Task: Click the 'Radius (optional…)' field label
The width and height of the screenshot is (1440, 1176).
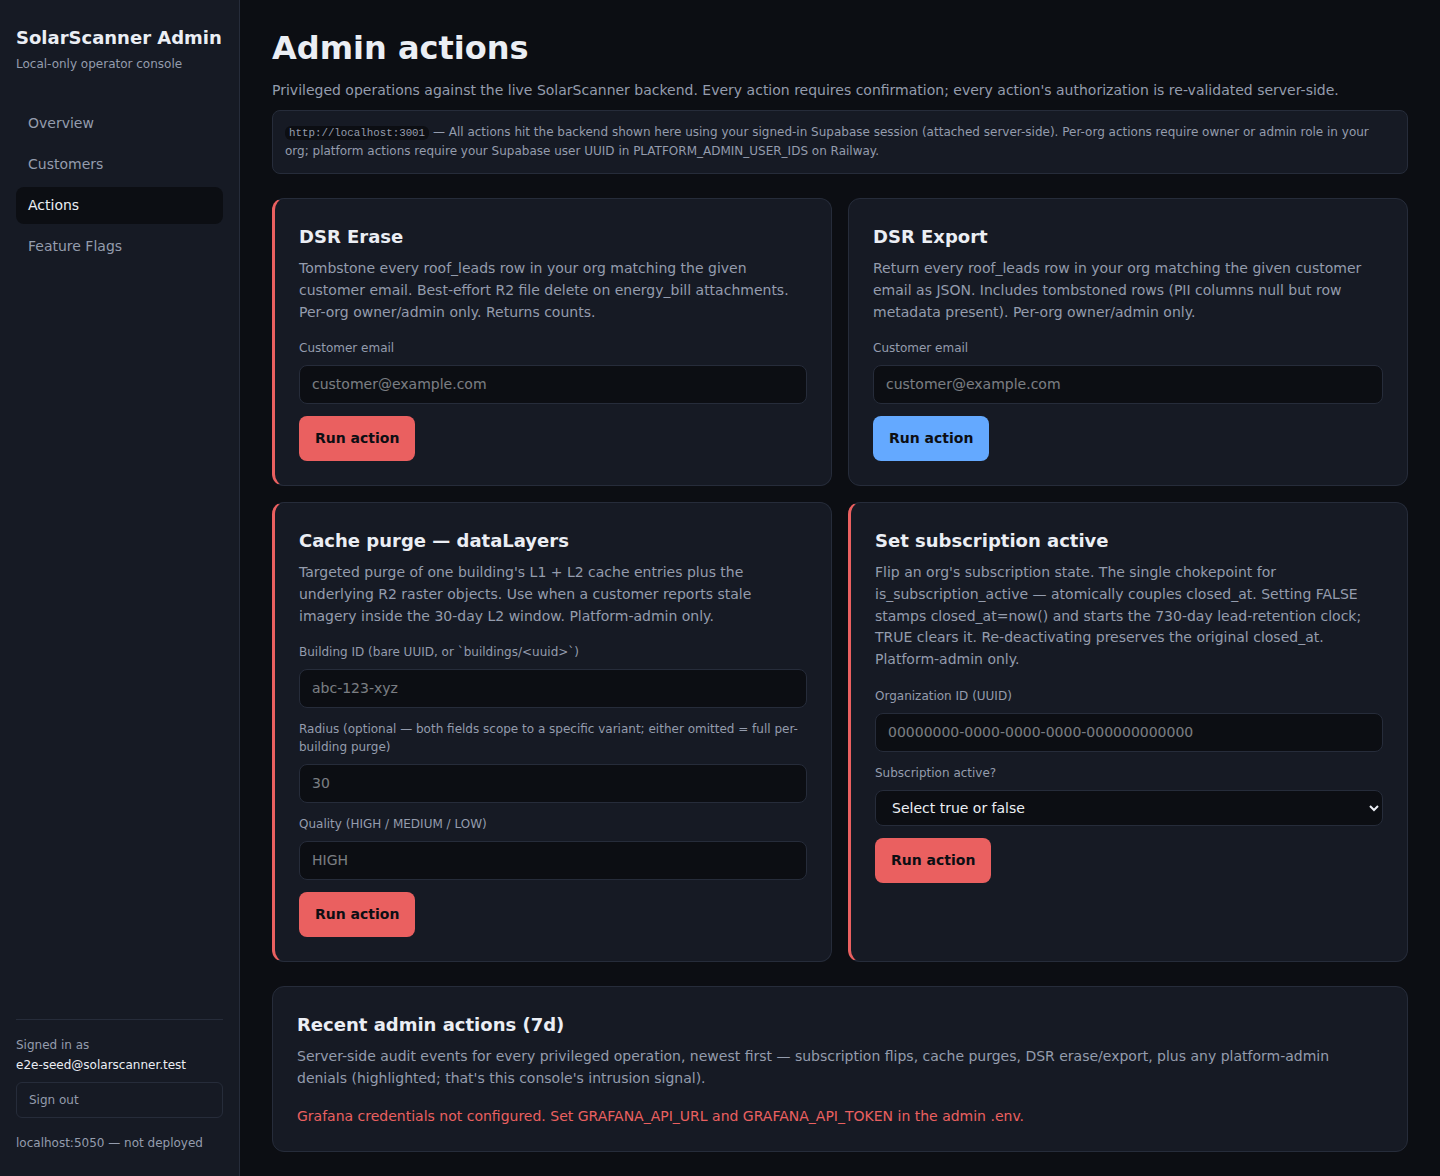Action: (x=549, y=738)
